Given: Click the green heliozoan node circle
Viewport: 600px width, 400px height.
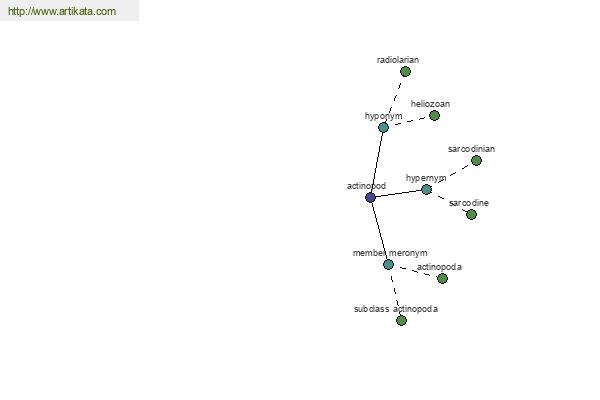Looking at the screenshot, I should (x=434, y=116).
